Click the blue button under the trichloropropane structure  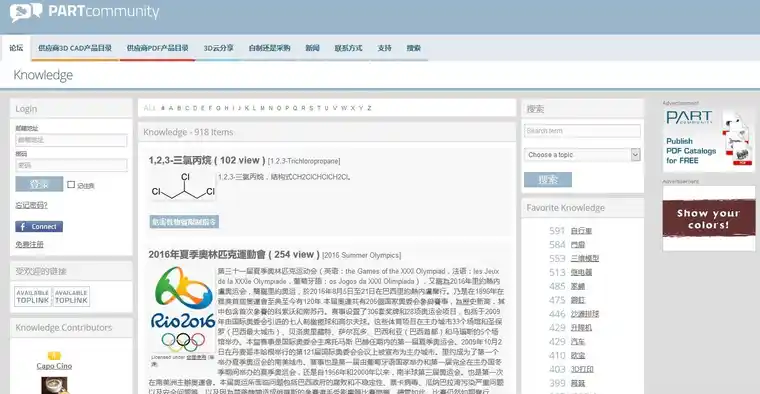pyautogui.click(x=184, y=222)
